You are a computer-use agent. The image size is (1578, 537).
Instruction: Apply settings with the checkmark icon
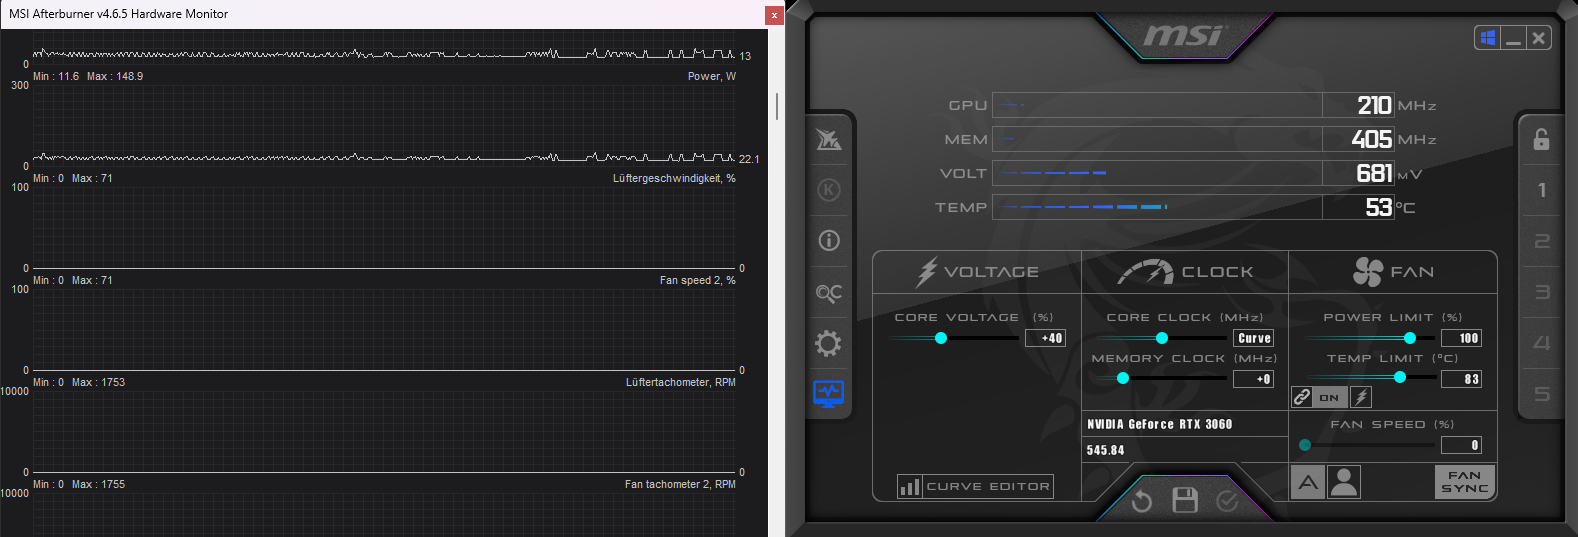coord(1227,501)
